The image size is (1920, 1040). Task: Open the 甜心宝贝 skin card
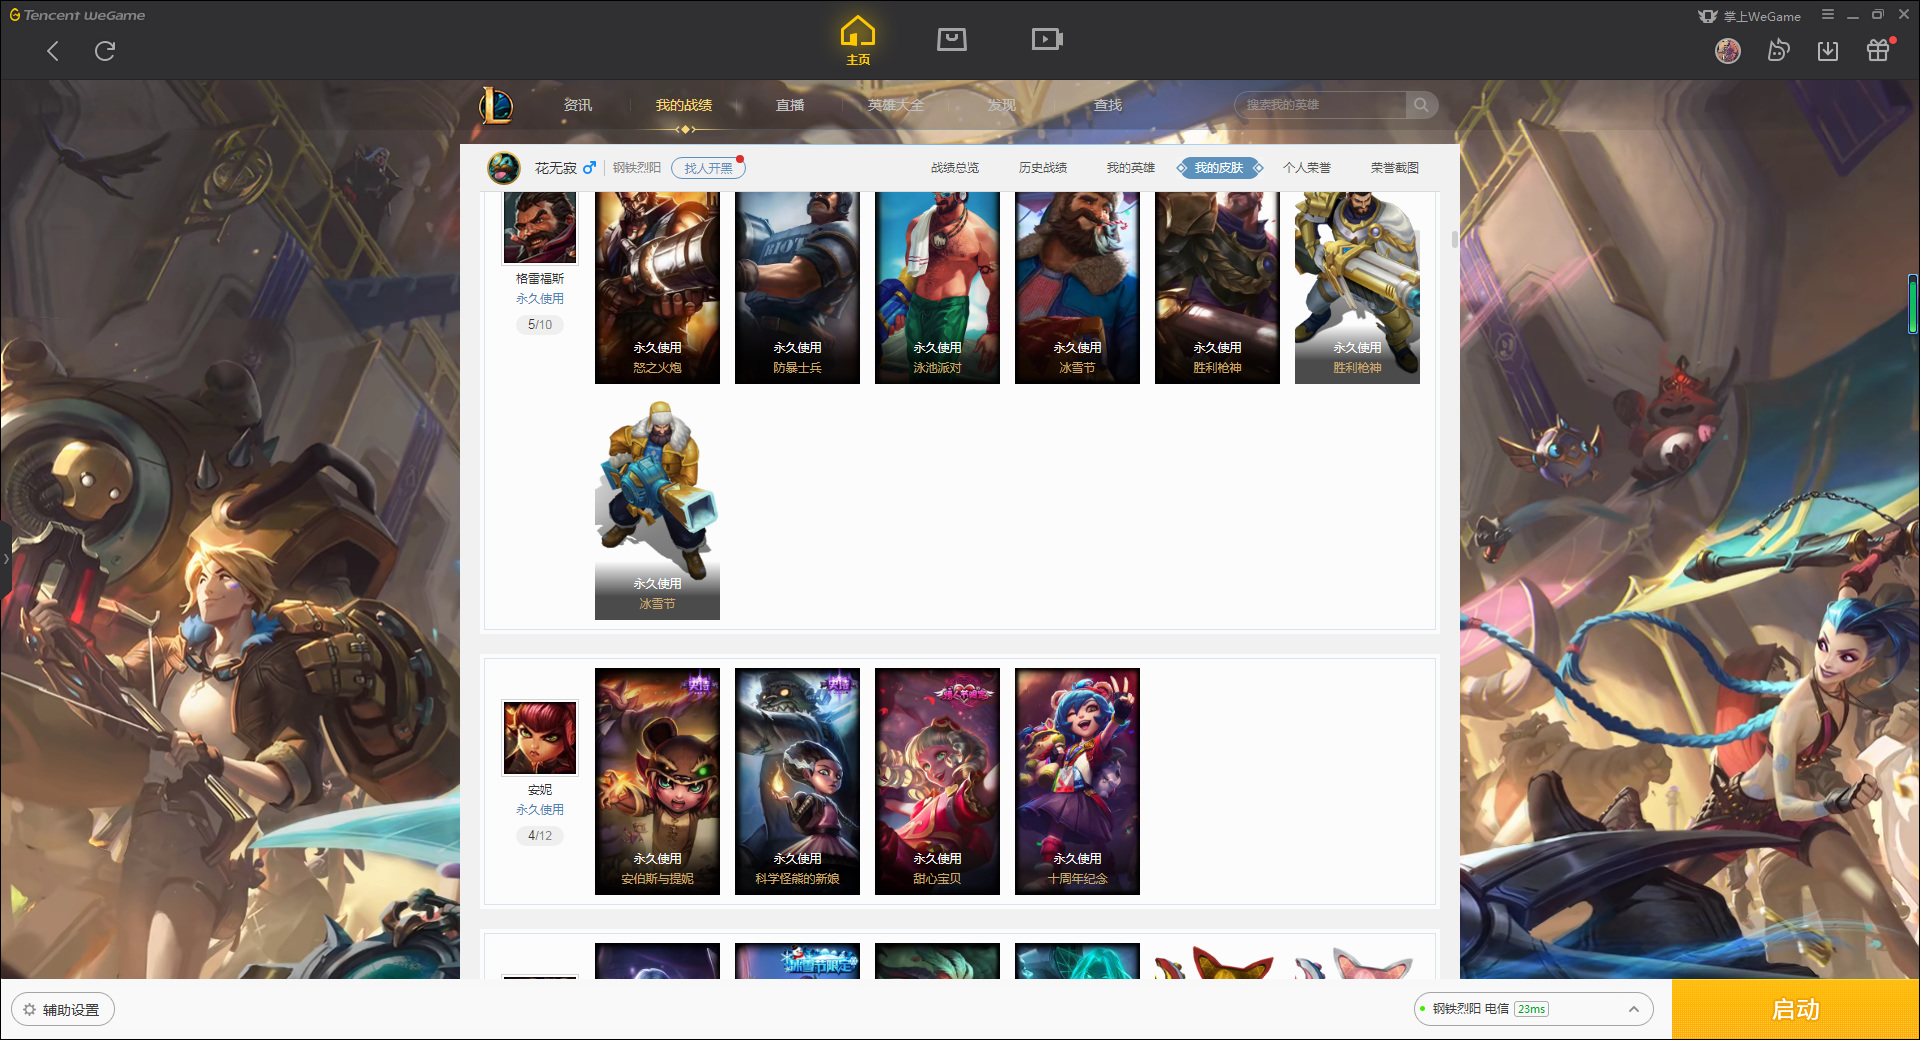pyautogui.click(x=937, y=781)
